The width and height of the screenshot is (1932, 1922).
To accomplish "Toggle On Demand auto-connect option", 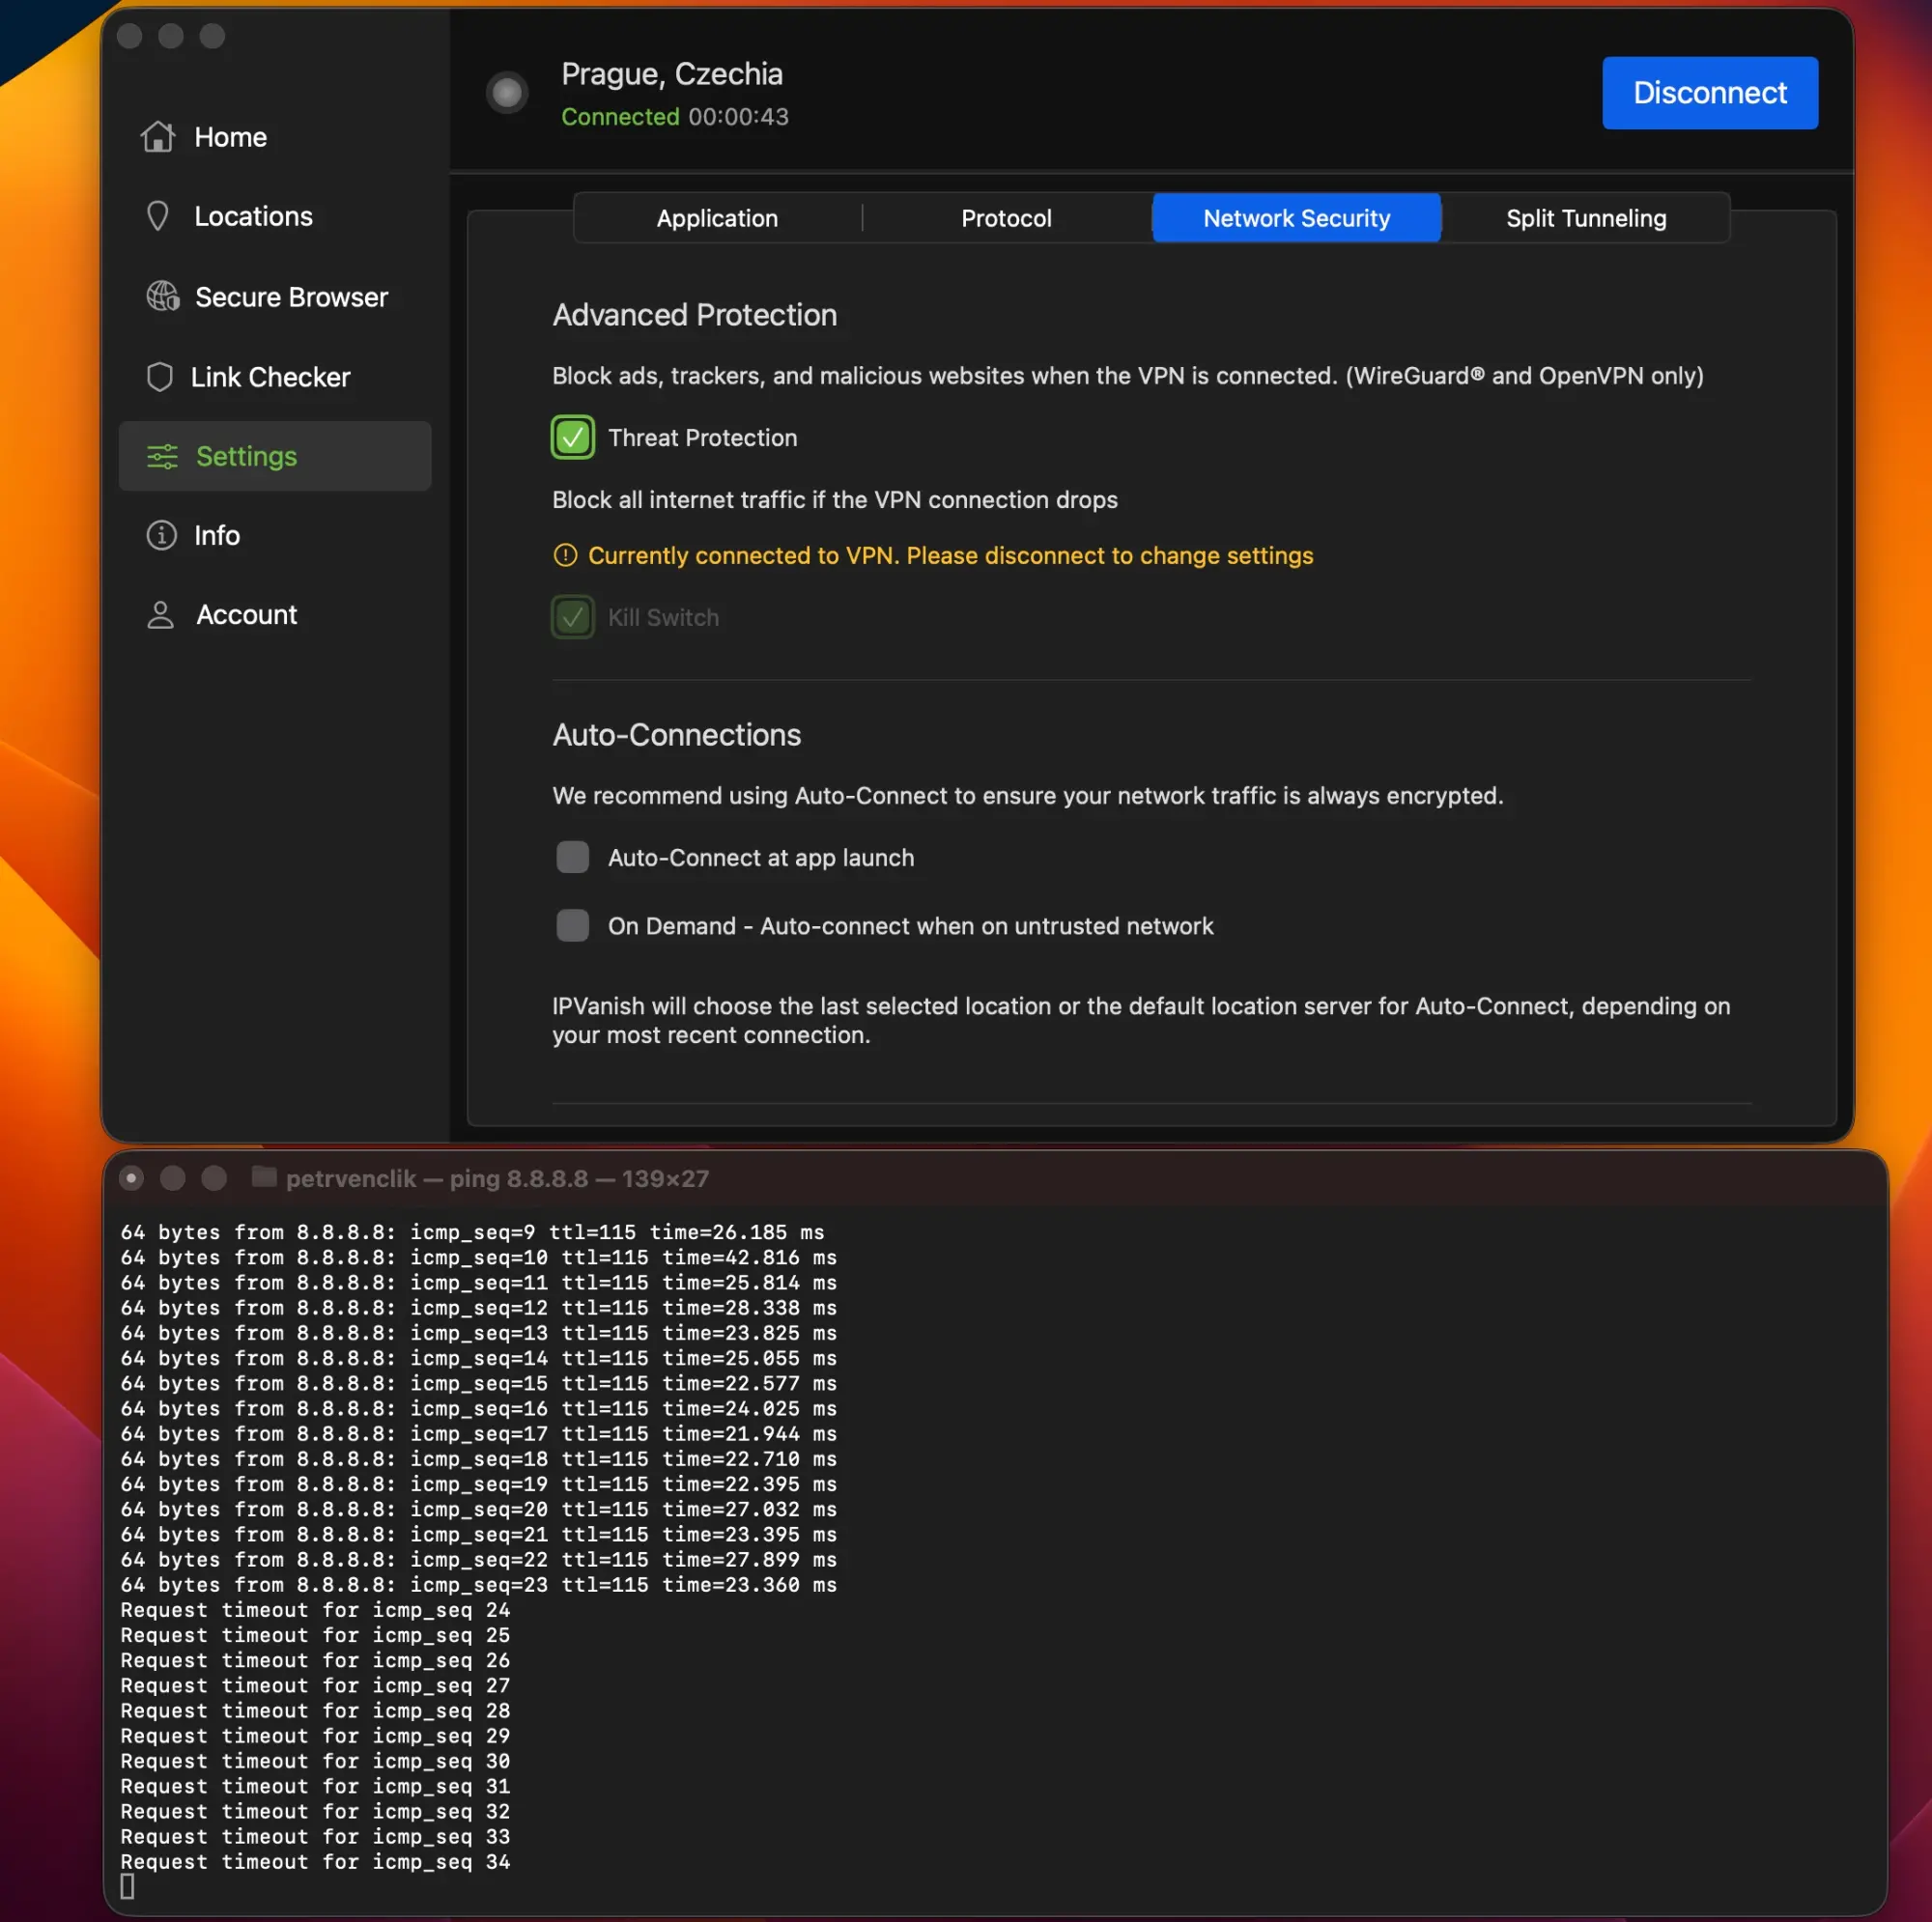I will [572, 925].
